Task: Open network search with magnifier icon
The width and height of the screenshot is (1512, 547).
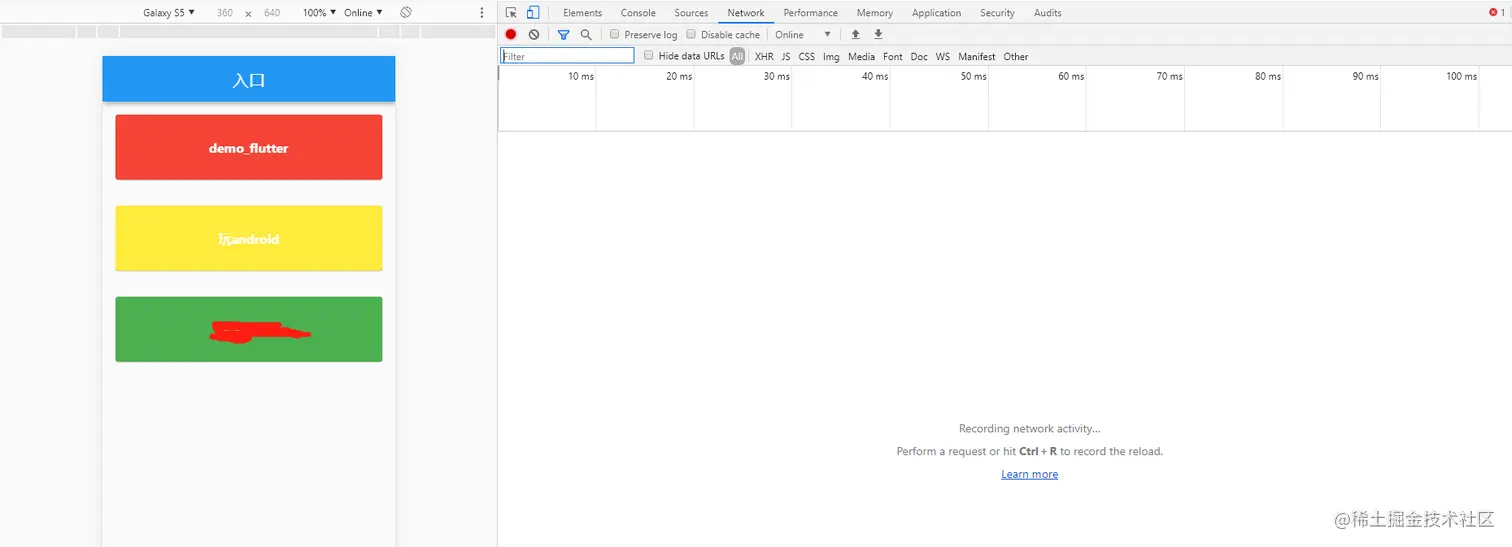Action: click(586, 34)
